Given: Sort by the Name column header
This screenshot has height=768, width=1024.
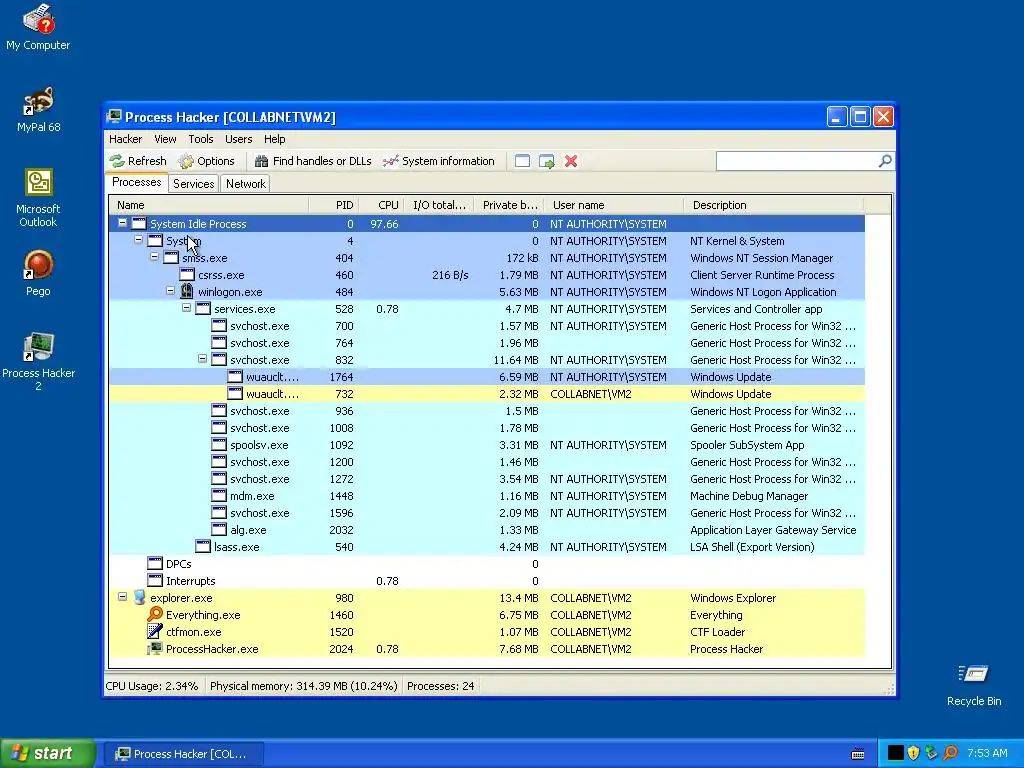Looking at the screenshot, I should pyautogui.click(x=208, y=205).
